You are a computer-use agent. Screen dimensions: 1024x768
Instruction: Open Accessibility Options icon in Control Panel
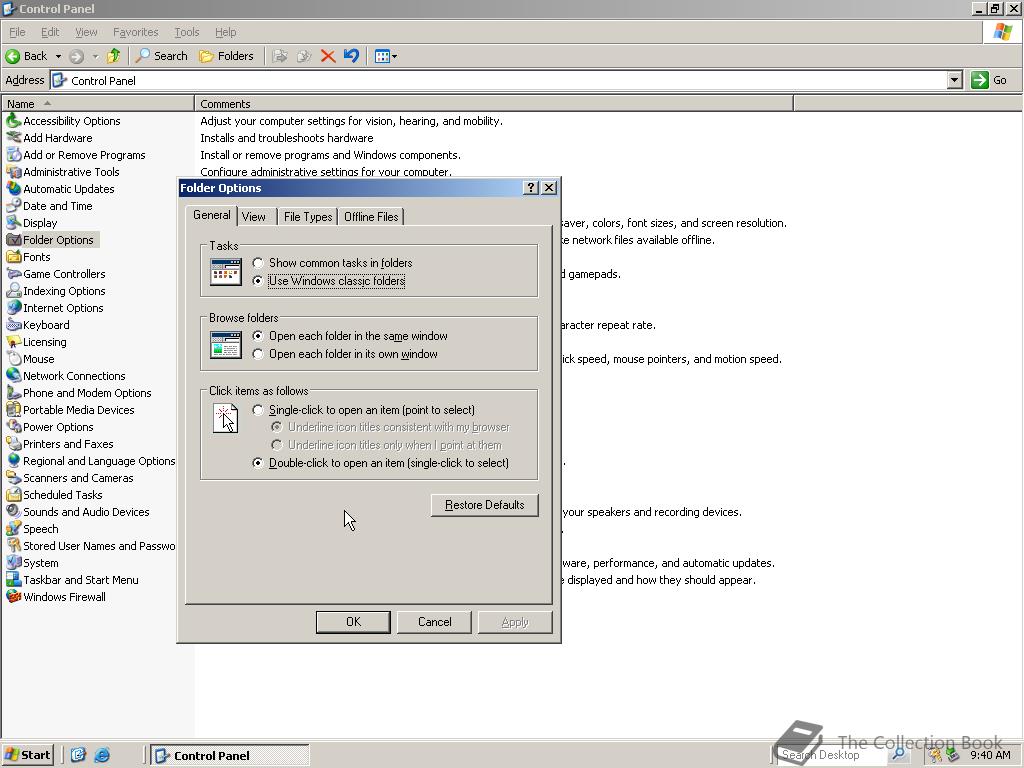[x=14, y=121]
